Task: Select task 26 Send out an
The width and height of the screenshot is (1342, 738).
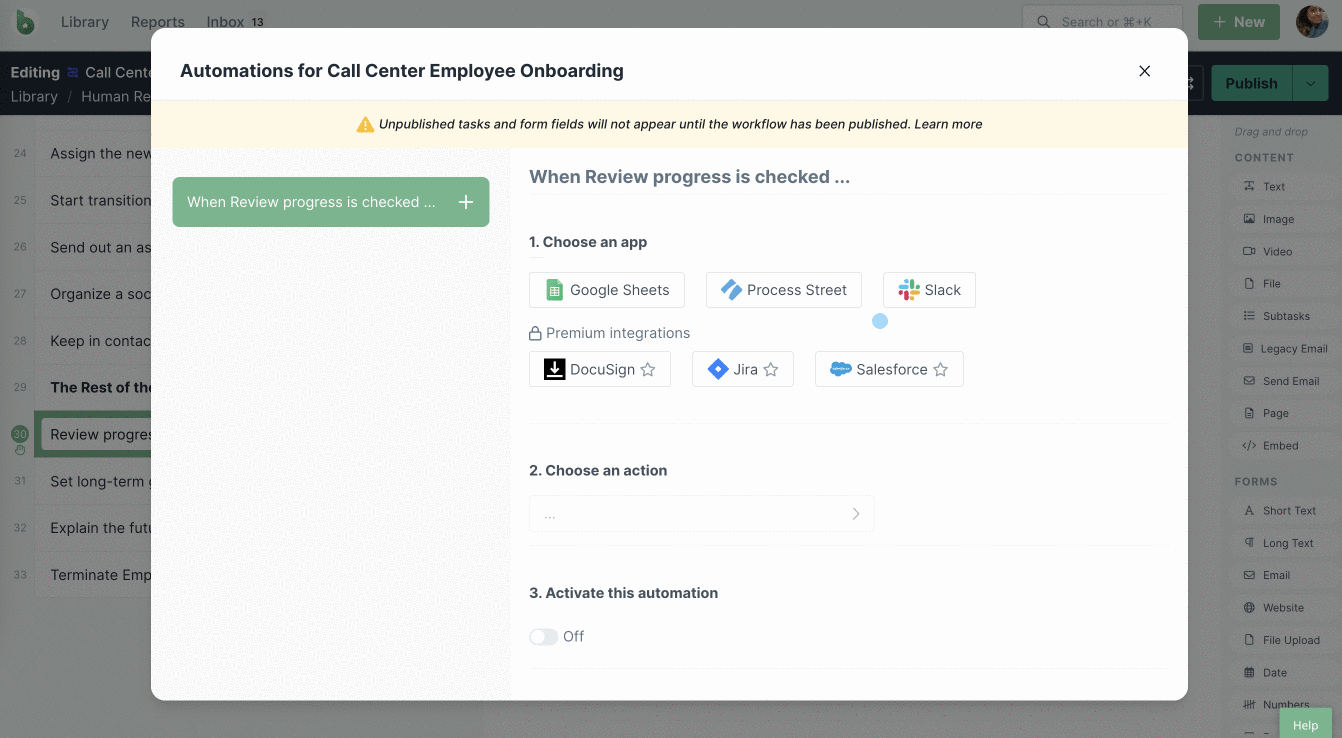Action: point(93,247)
